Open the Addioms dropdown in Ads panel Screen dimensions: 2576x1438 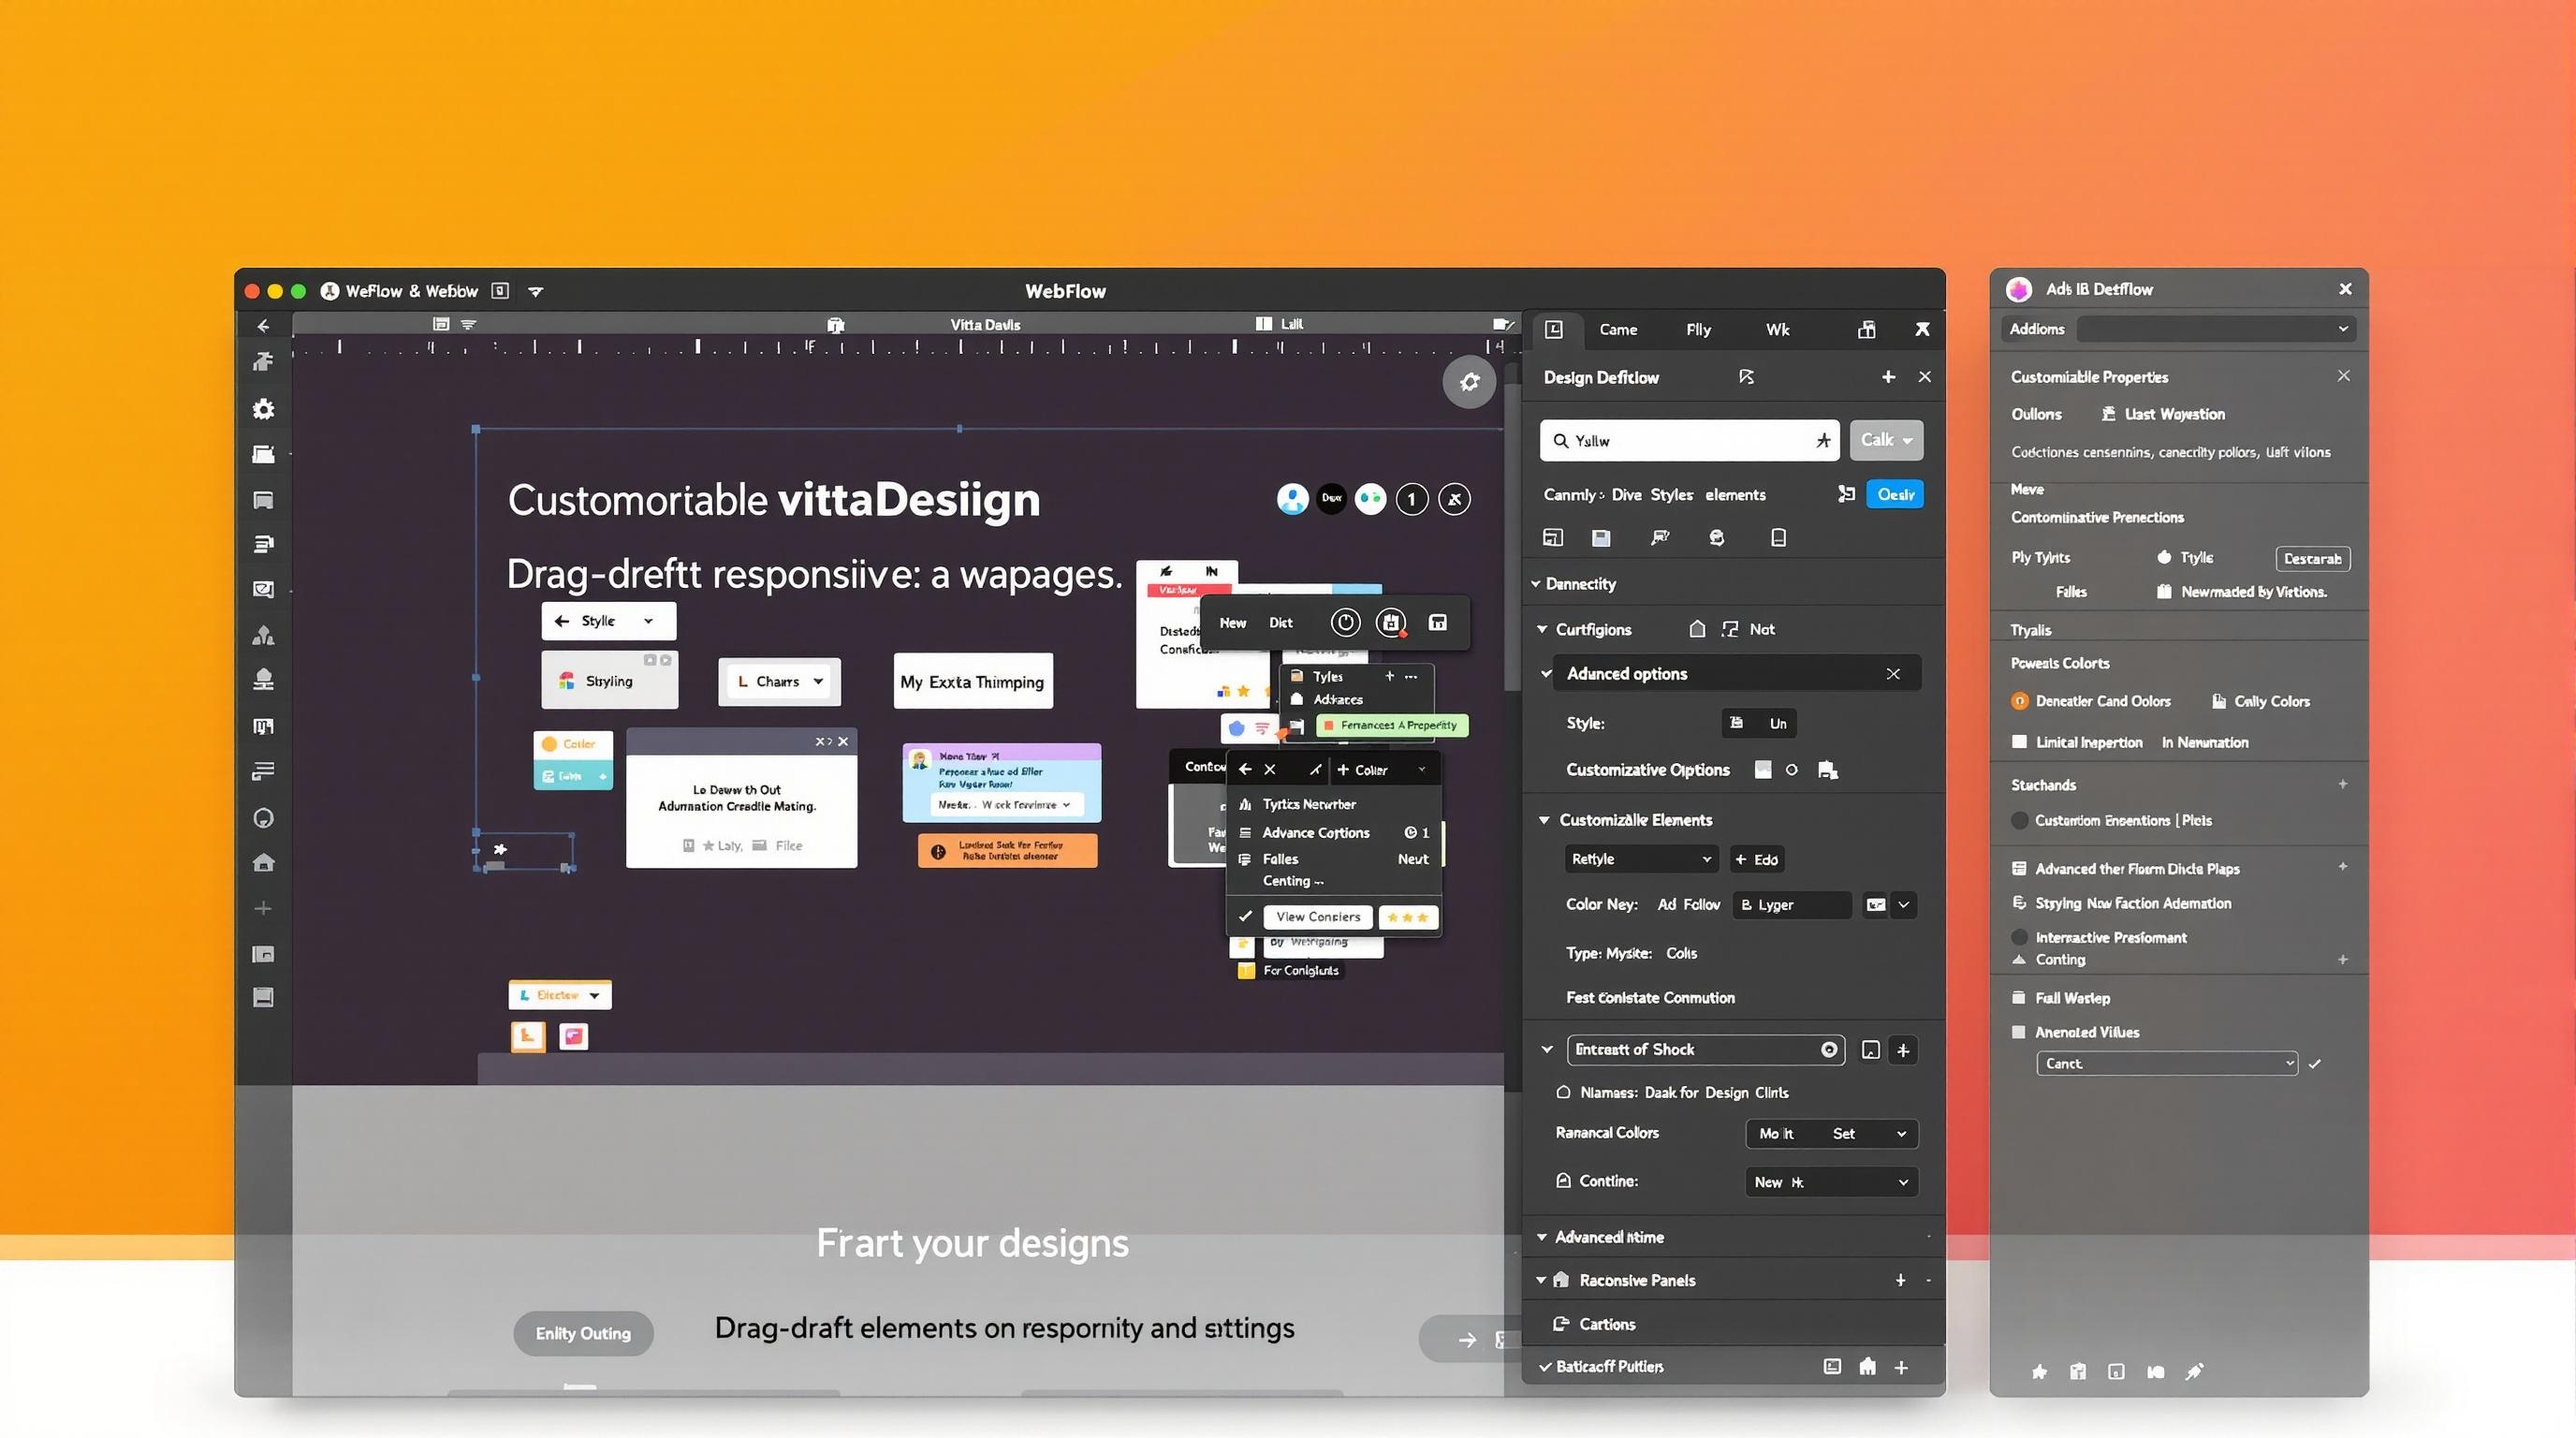click(x=2216, y=329)
